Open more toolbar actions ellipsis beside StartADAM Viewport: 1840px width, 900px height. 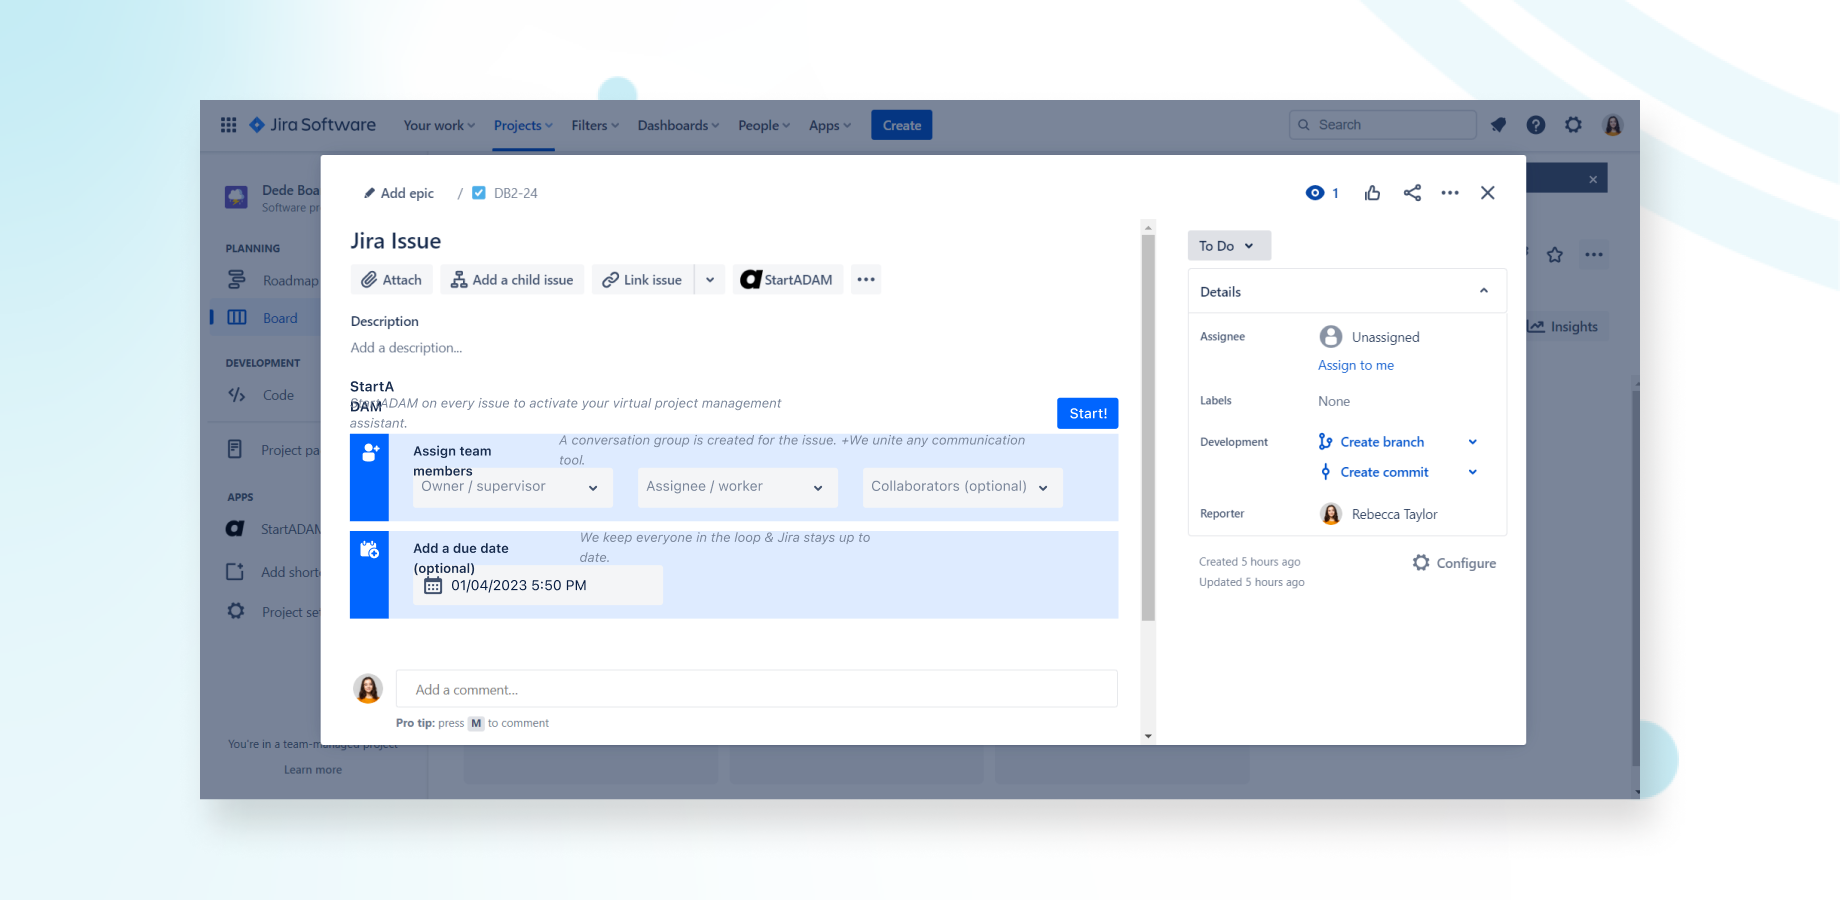(x=866, y=280)
